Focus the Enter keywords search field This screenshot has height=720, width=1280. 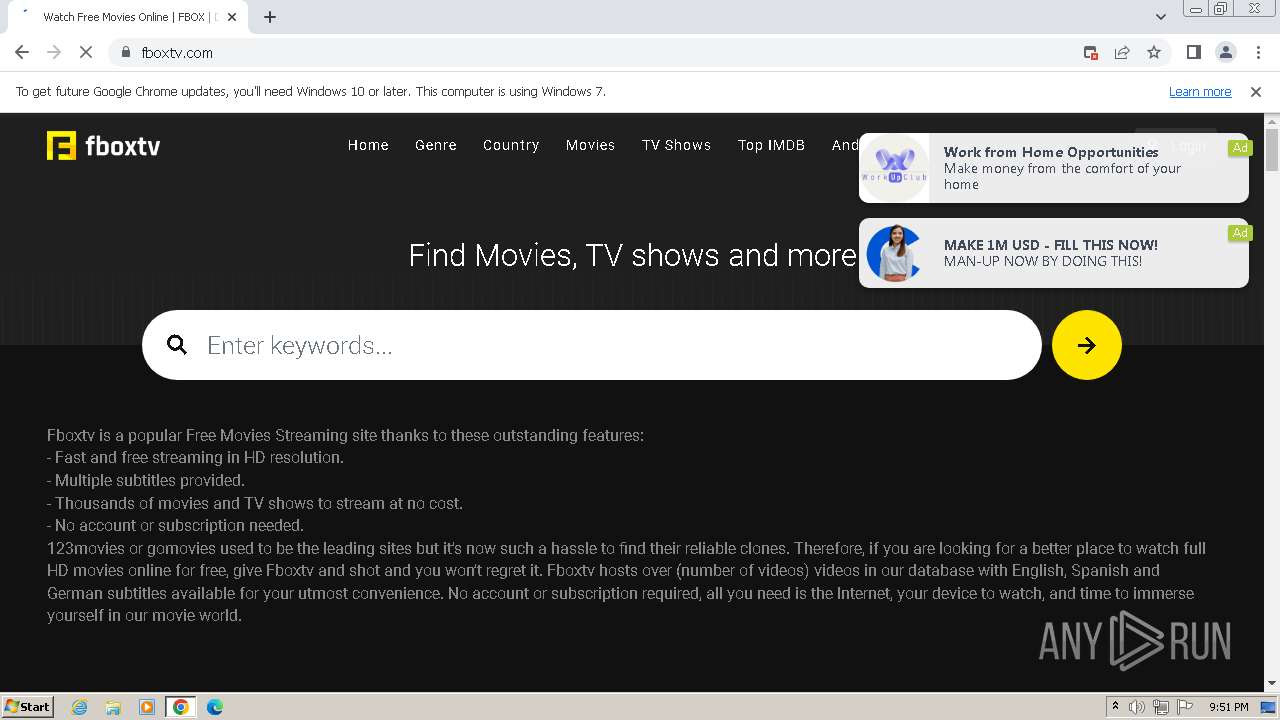click(x=592, y=345)
